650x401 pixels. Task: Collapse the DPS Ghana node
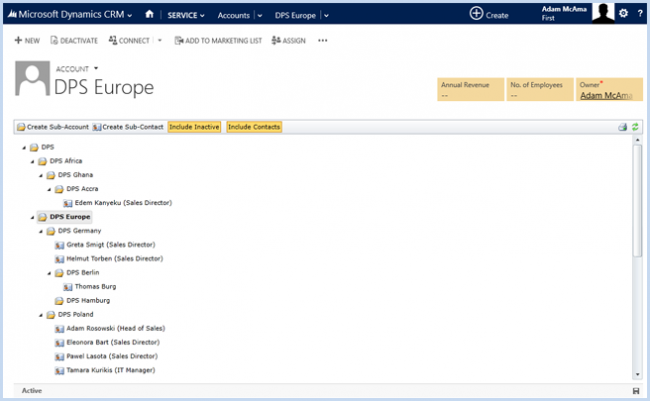pyautogui.click(x=41, y=176)
